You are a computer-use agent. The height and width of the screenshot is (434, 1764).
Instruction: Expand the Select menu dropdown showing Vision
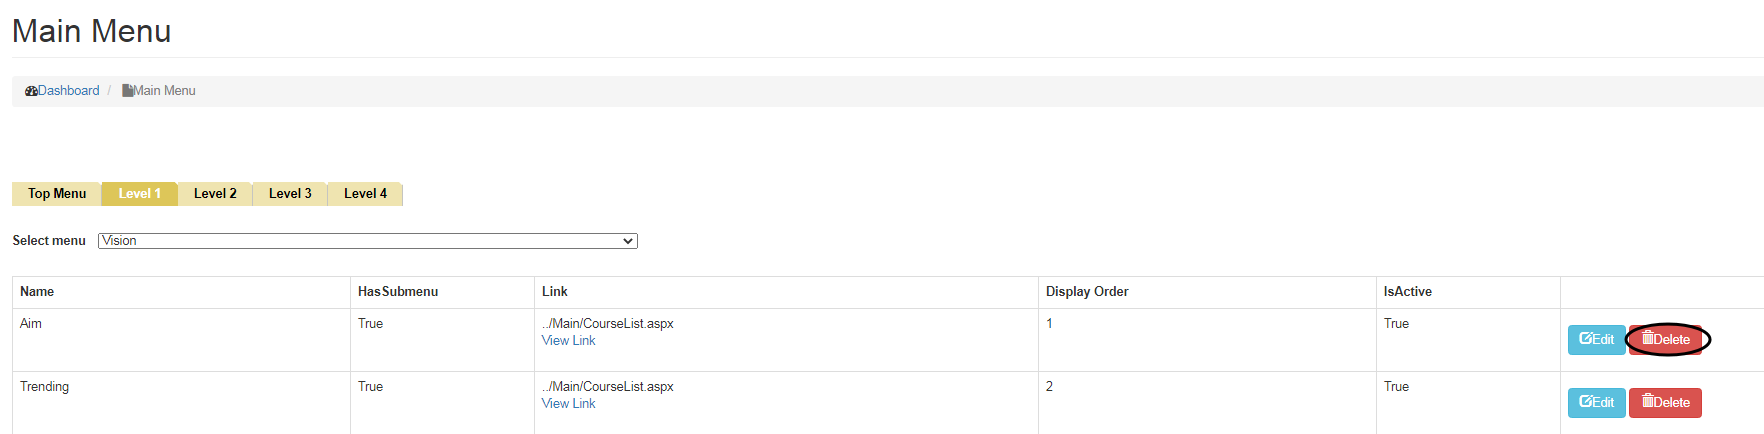(x=367, y=241)
